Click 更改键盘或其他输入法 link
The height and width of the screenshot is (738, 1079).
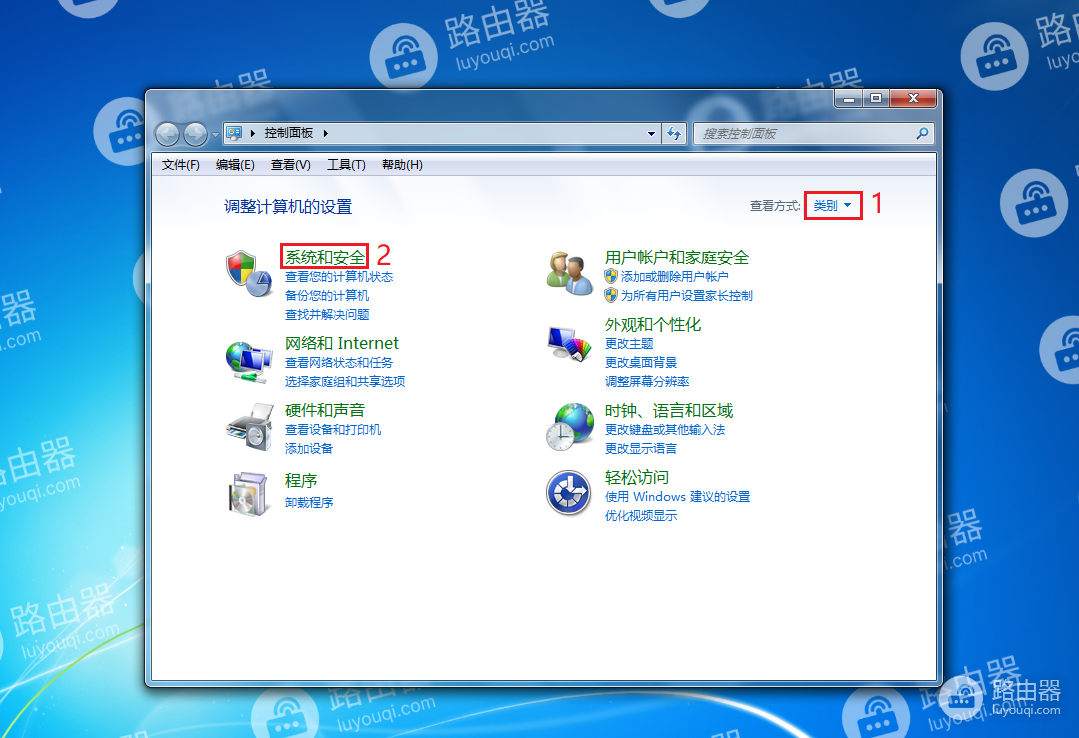coord(665,430)
